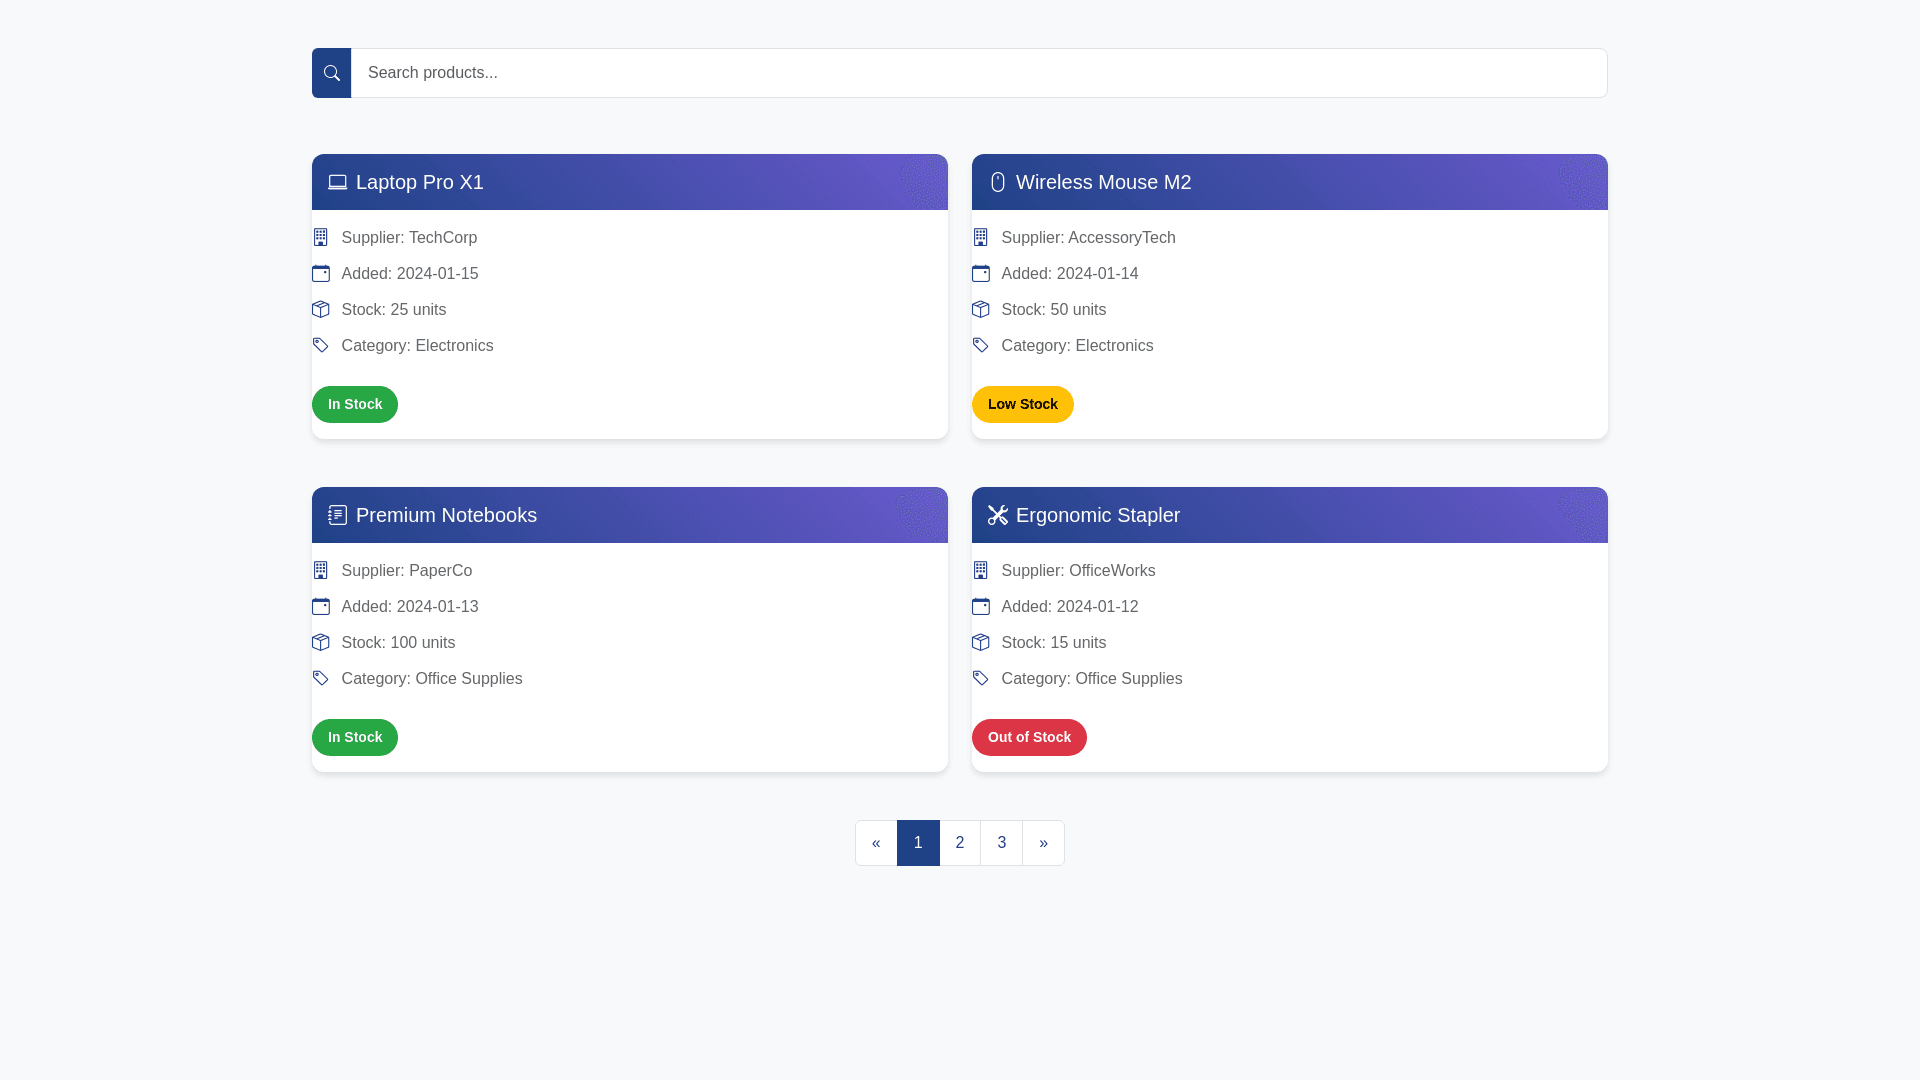Click the notebook icon beside Premium Notebooks

click(x=337, y=515)
